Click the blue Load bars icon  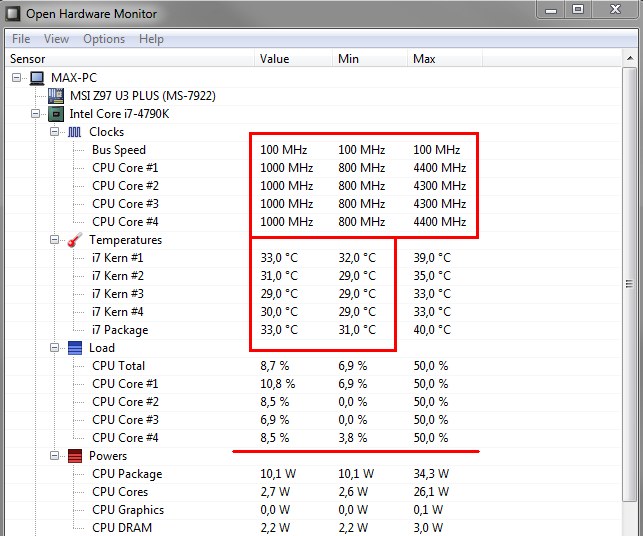click(75, 348)
